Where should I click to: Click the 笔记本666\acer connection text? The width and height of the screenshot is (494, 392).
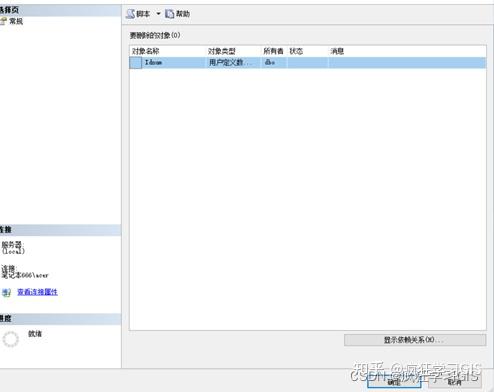[25, 275]
